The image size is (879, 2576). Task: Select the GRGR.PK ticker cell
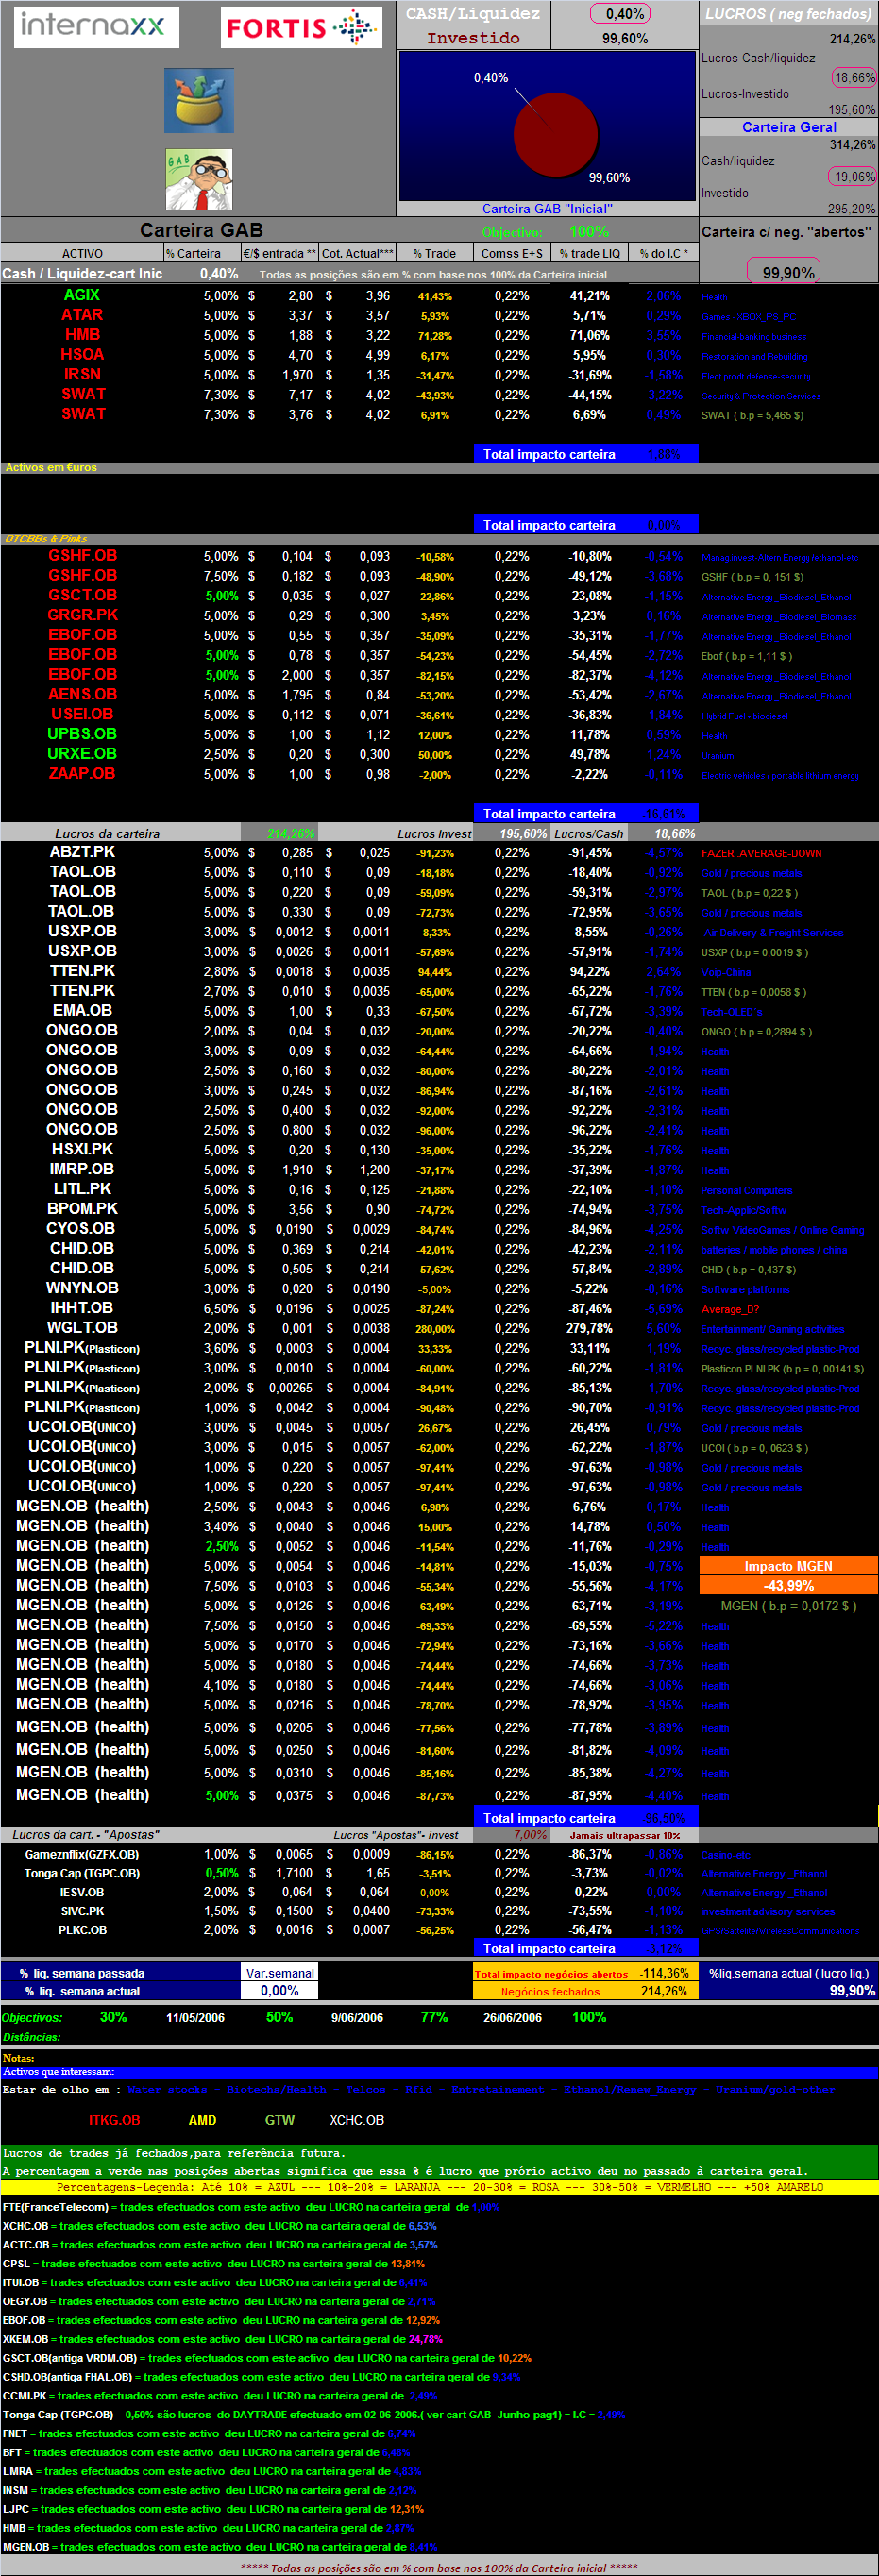coord(82,615)
